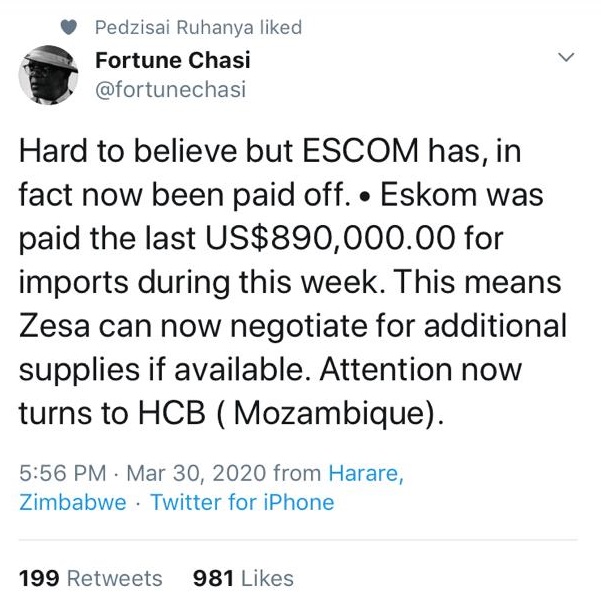Click 'Eskom was' after the bullet point
The image size is (601, 611).
coord(461,195)
